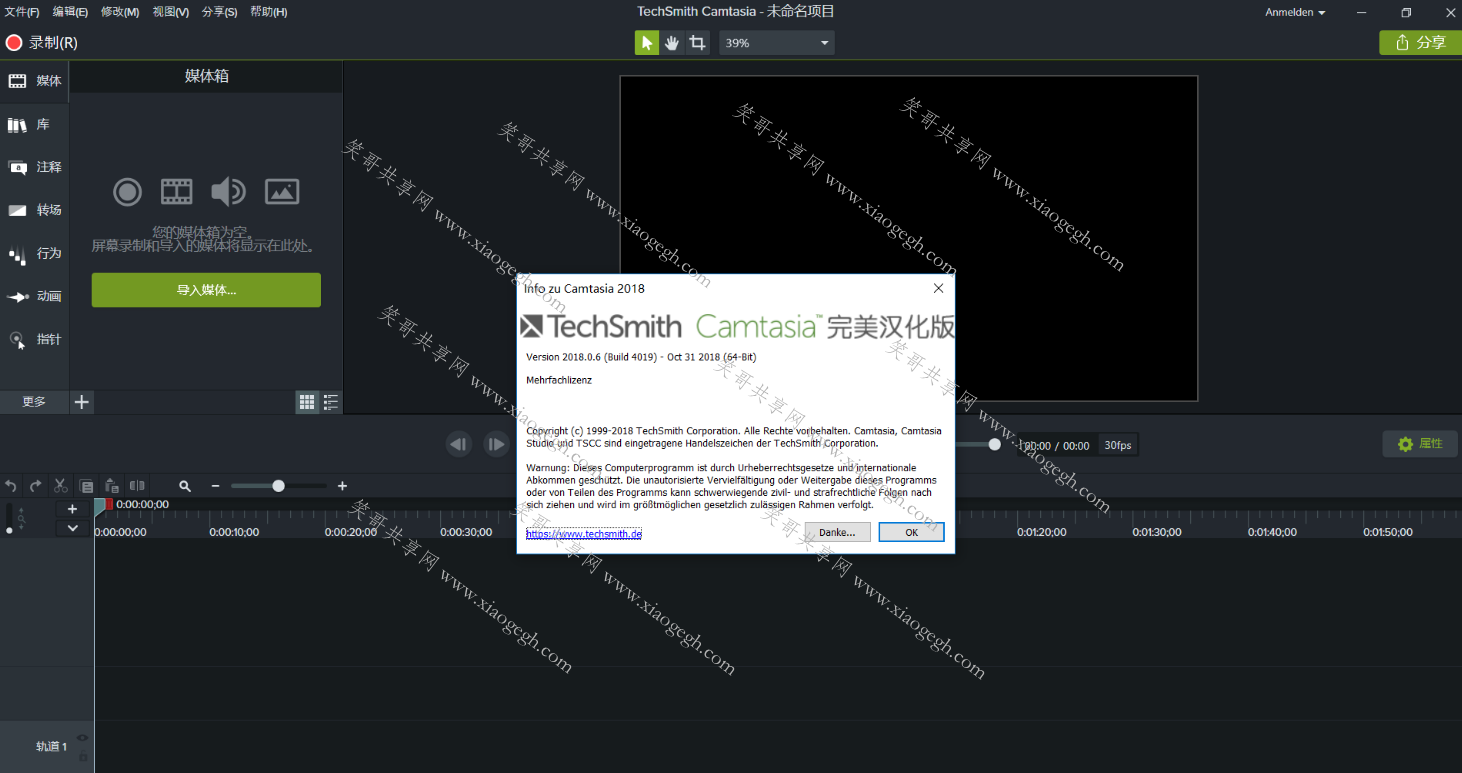Click the plus icon beside 更多
The image size is (1462, 773).
(x=82, y=401)
